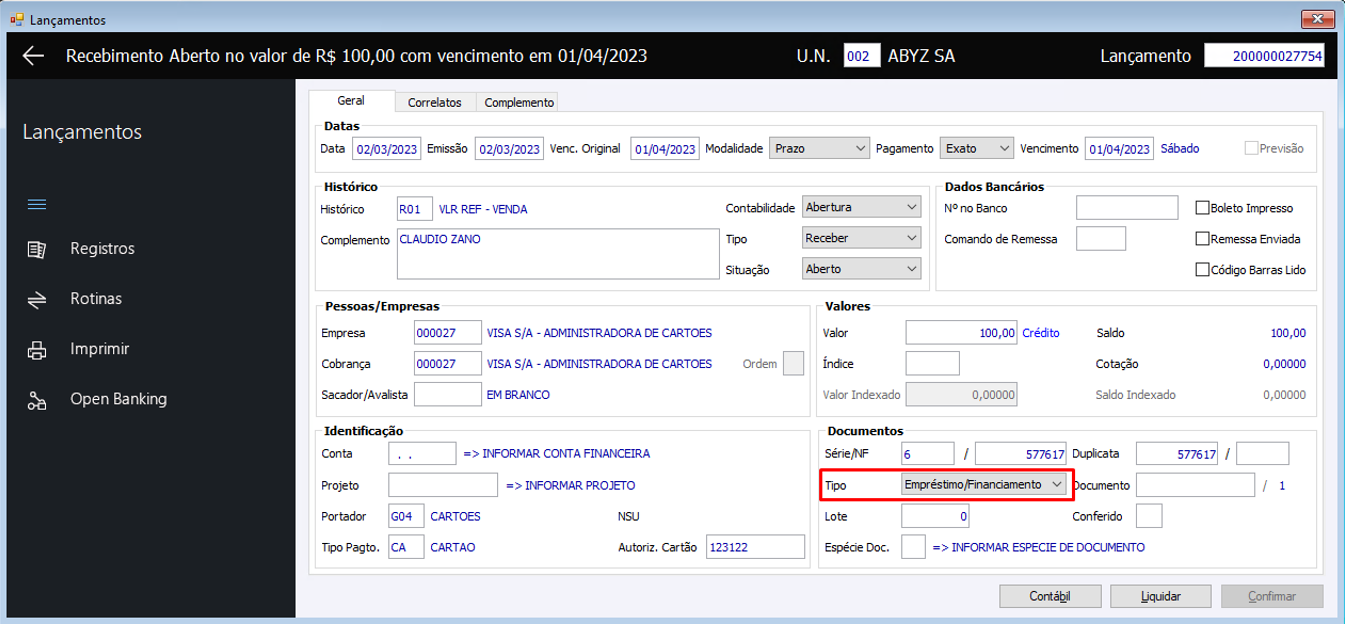1345x626 pixels.
Task: Click the INFORMAR PROJETO text
Action: click(570, 485)
